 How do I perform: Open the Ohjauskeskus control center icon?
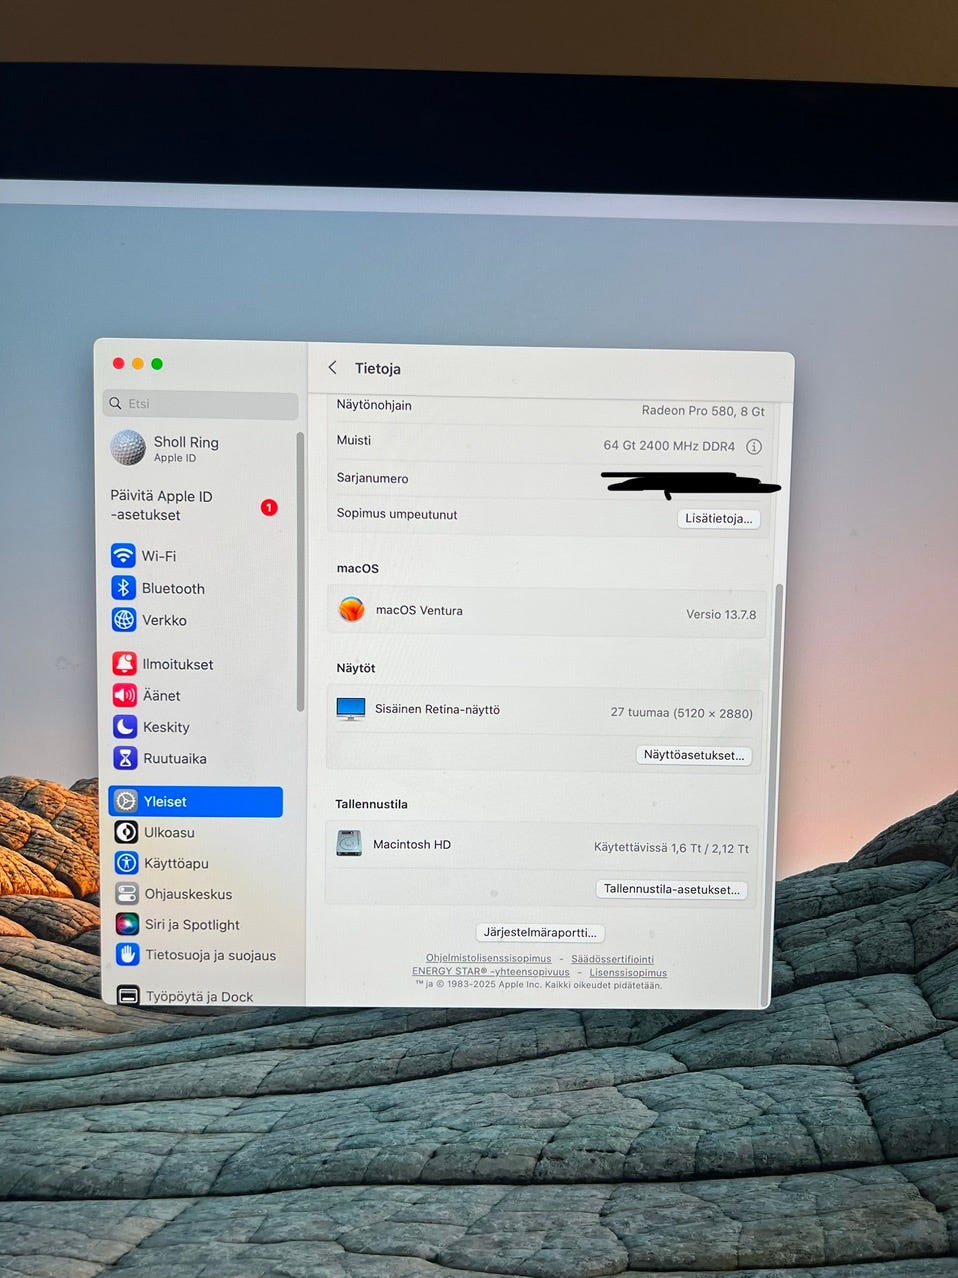click(x=127, y=894)
